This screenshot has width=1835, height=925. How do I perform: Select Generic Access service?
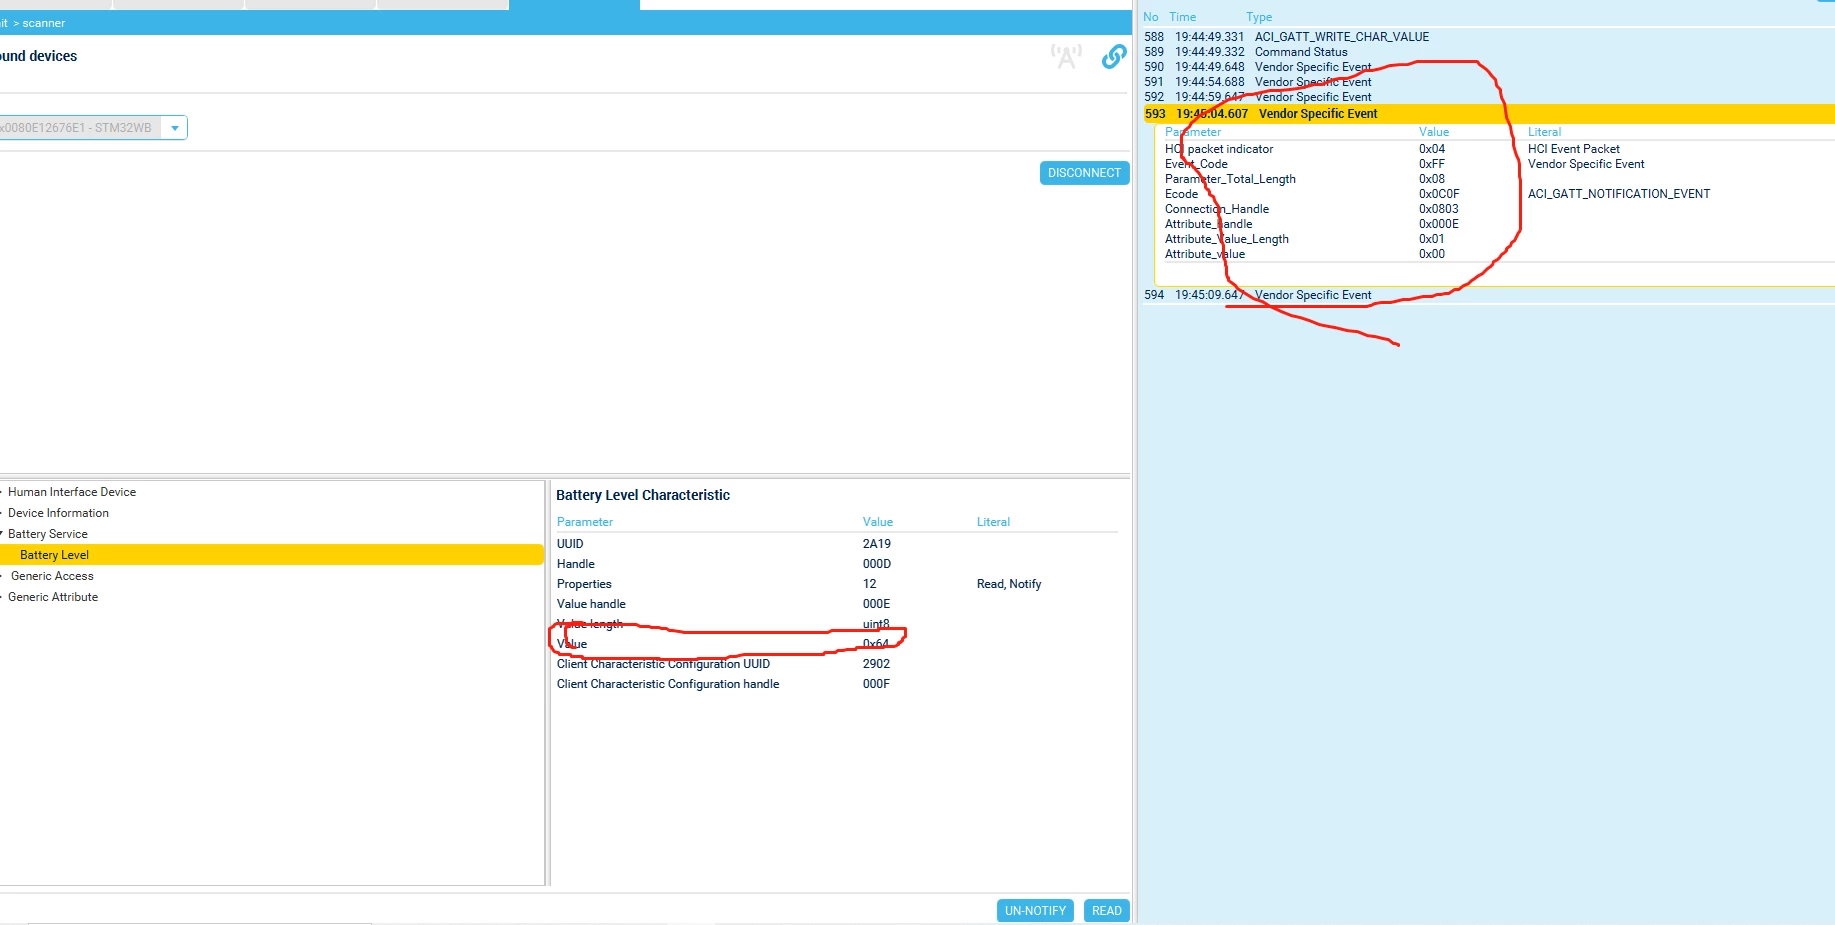[52, 576]
